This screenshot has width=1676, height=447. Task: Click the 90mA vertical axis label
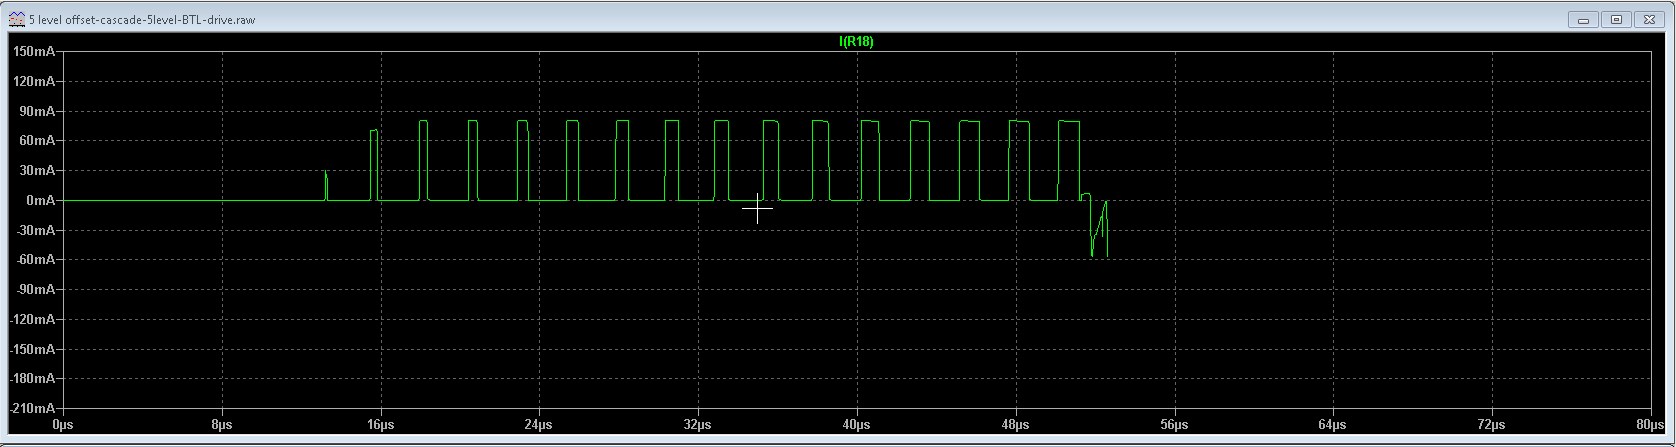(37, 111)
